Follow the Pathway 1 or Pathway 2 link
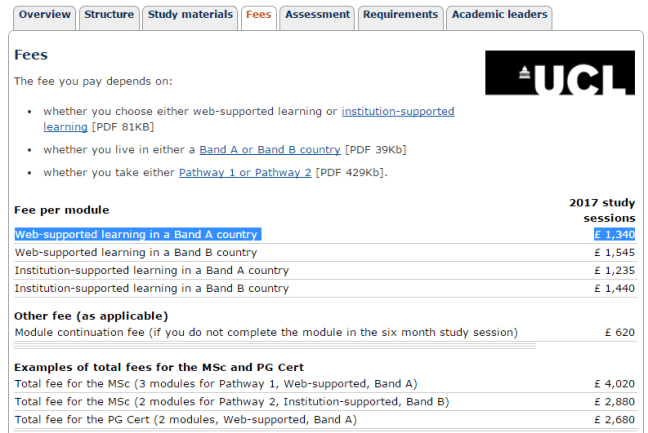648x433 pixels. point(245,173)
